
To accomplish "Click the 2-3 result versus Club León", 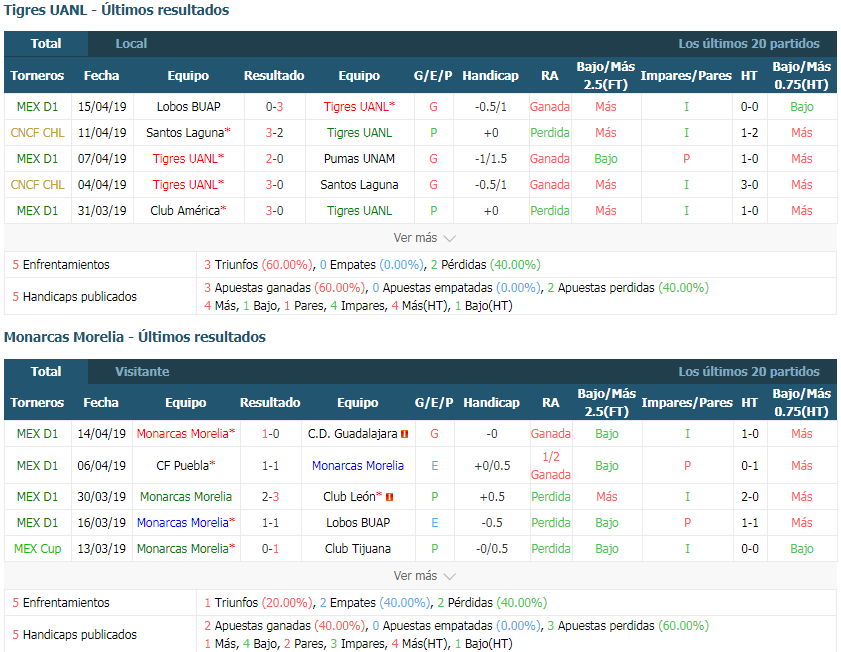I will 270,497.
